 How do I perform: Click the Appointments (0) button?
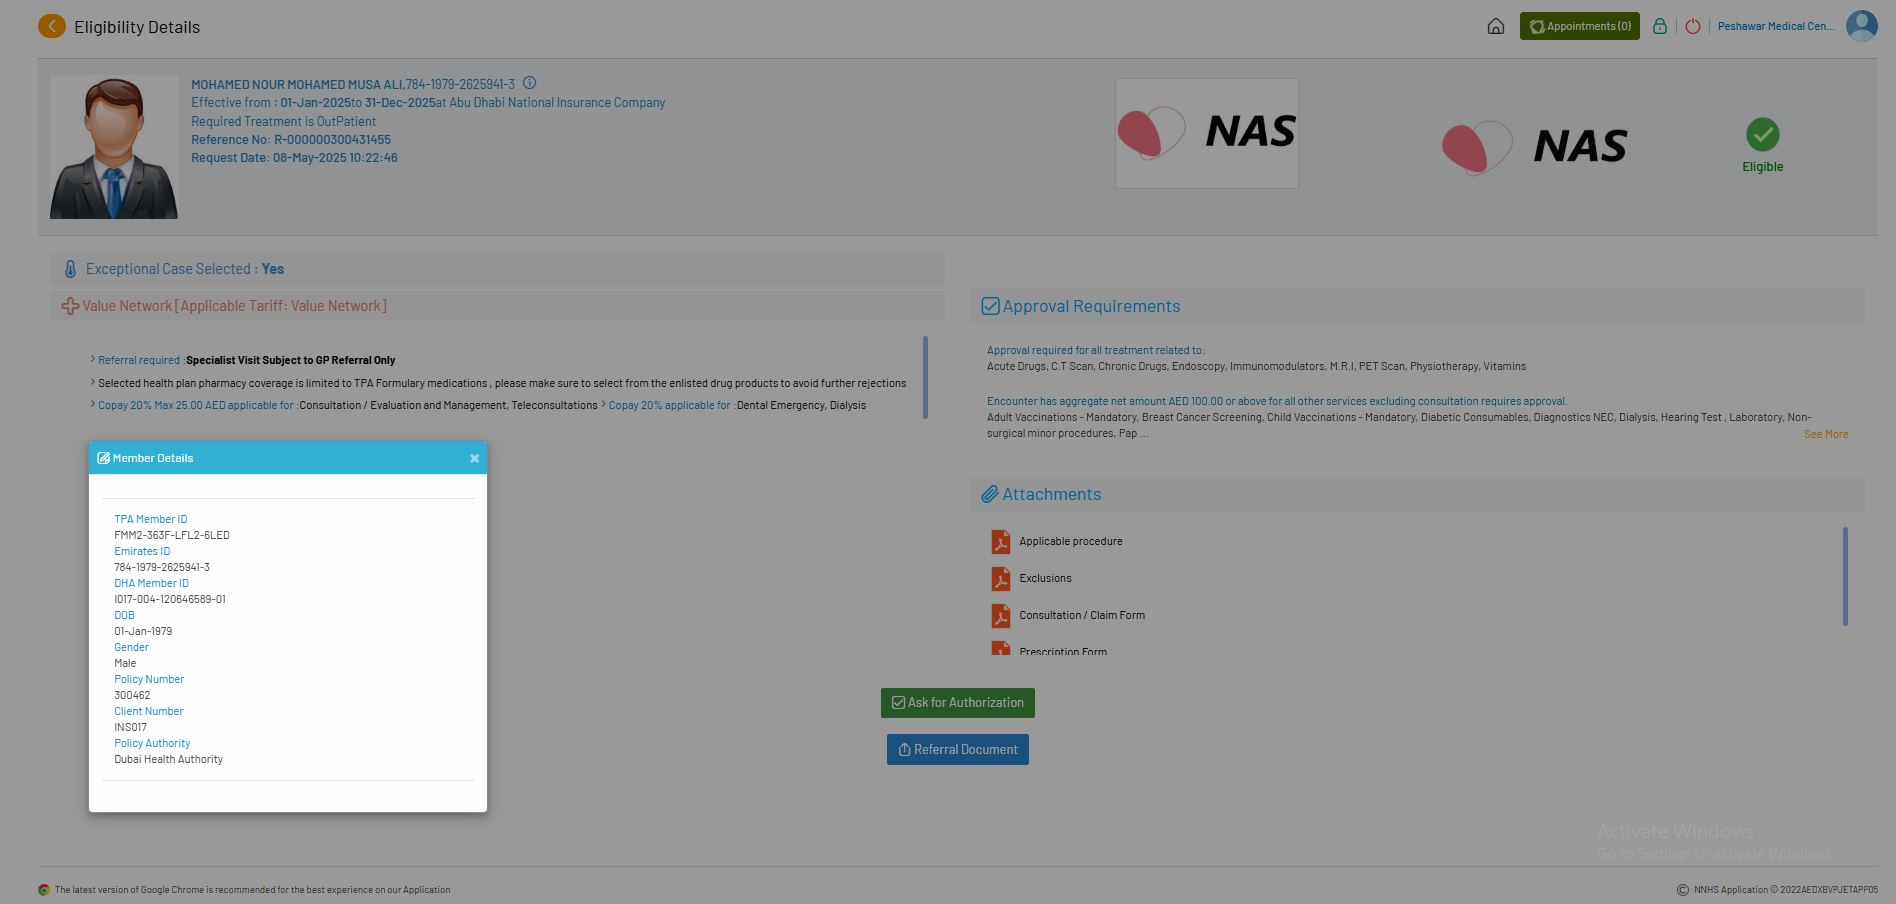click(x=1579, y=27)
